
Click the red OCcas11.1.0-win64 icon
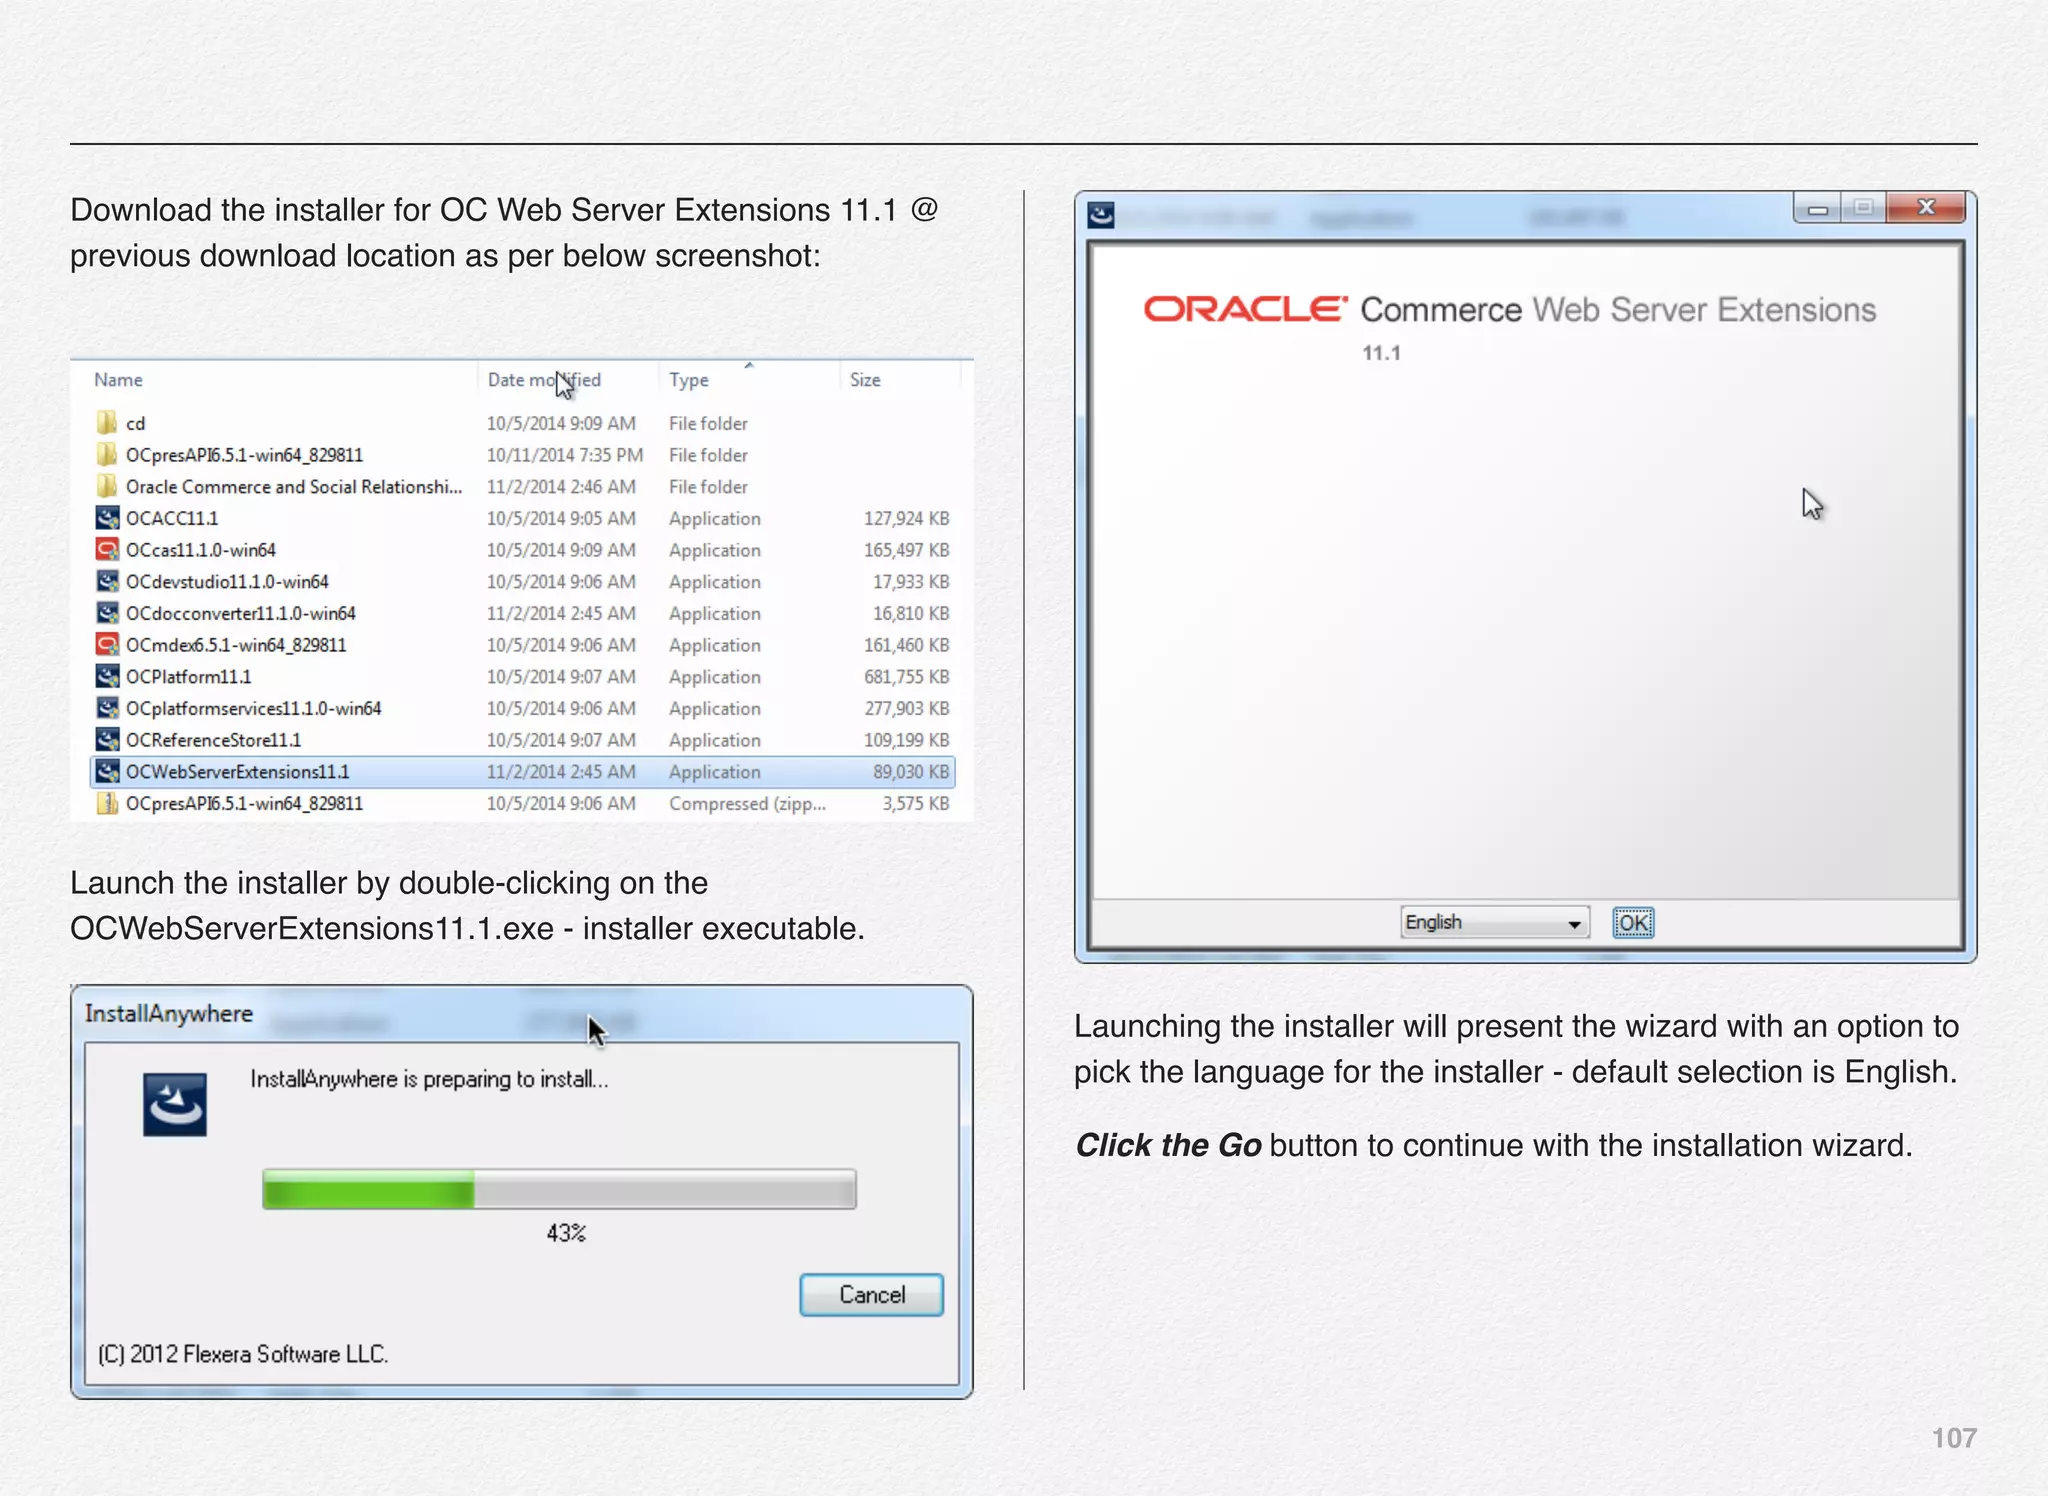click(107, 550)
